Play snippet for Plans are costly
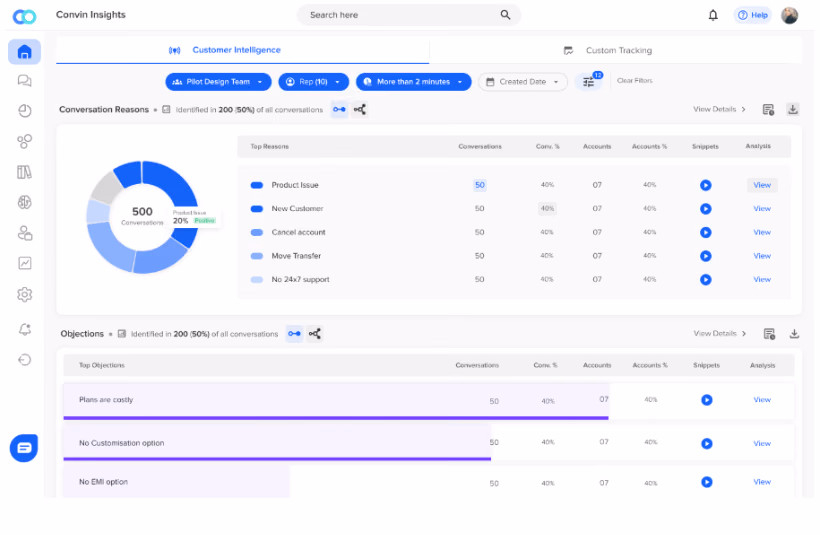 (707, 400)
